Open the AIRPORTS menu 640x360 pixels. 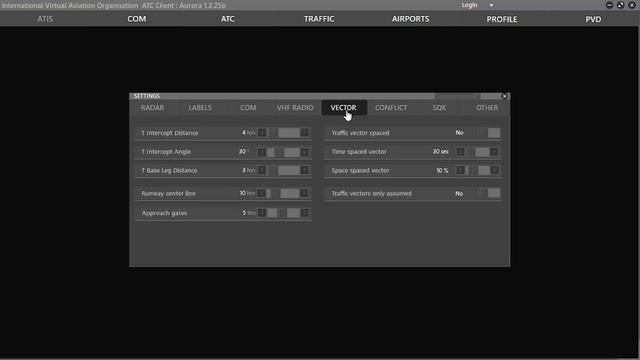point(411,19)
